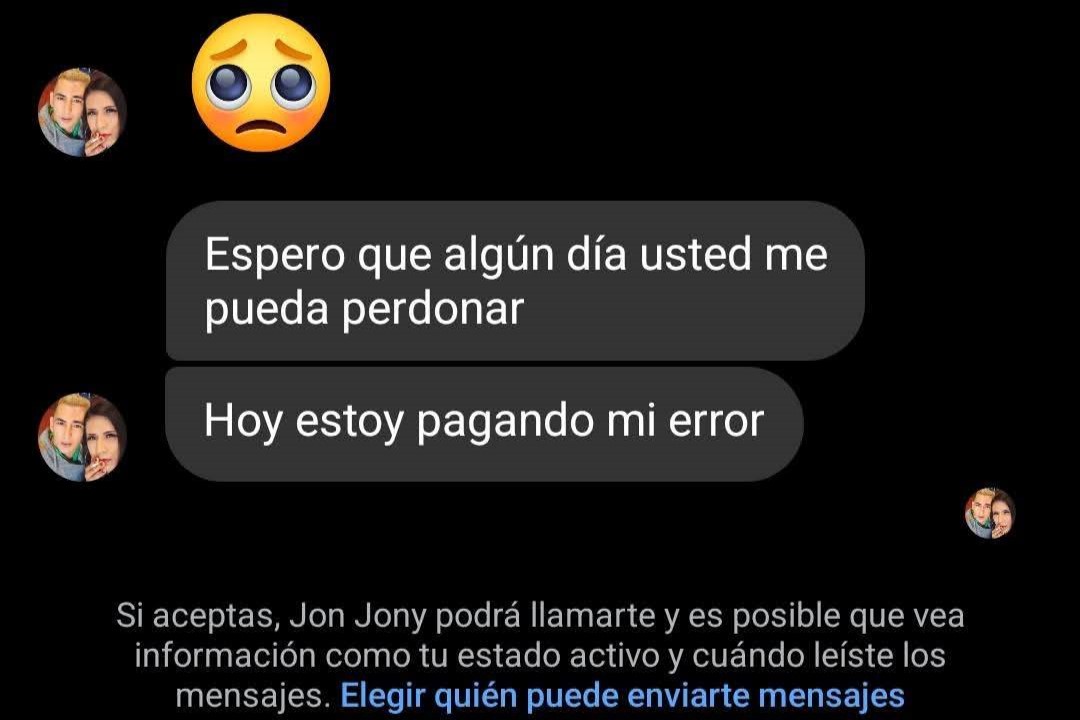Viewport: 1080px width, 720px height.
Task: Tap the small seen-receipt avatar on the right
Action: (x=990, y=513)
